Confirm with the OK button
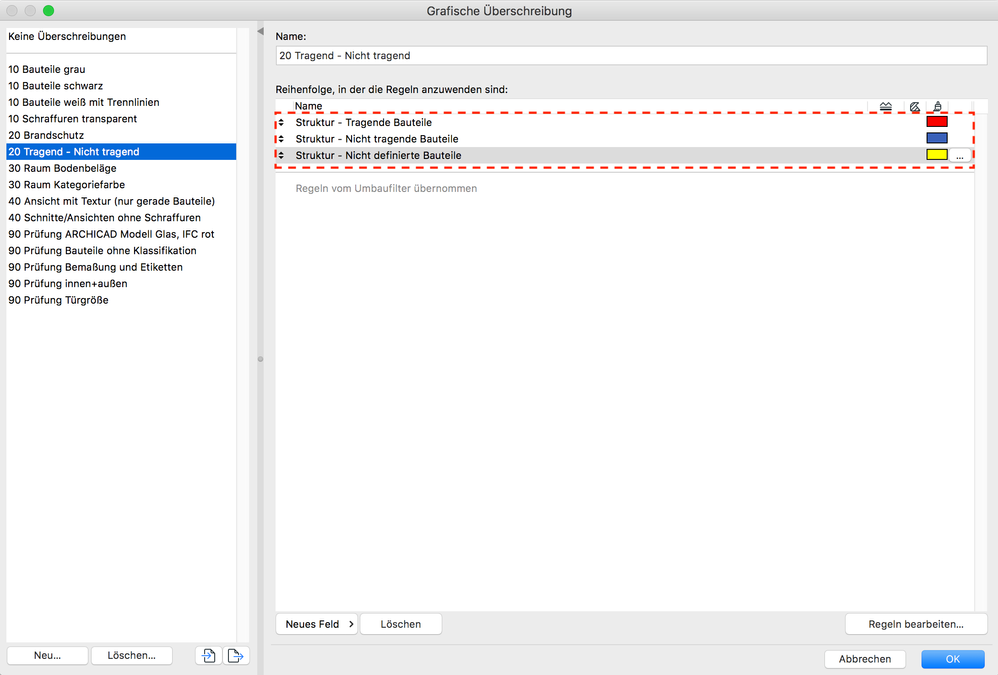The width and height of the screenshot is (998, 675). [x=953, y=659]
